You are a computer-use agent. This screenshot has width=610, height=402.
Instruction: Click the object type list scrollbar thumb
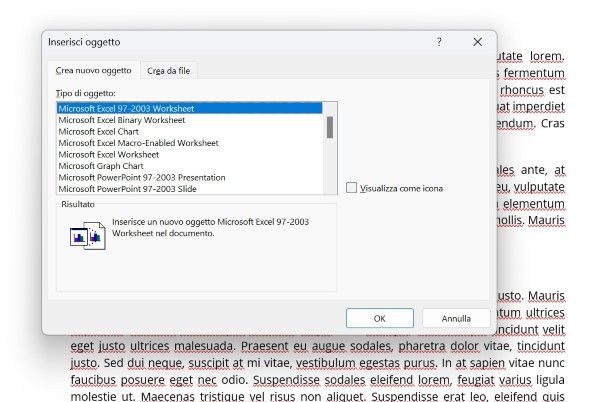click(330, 127)
